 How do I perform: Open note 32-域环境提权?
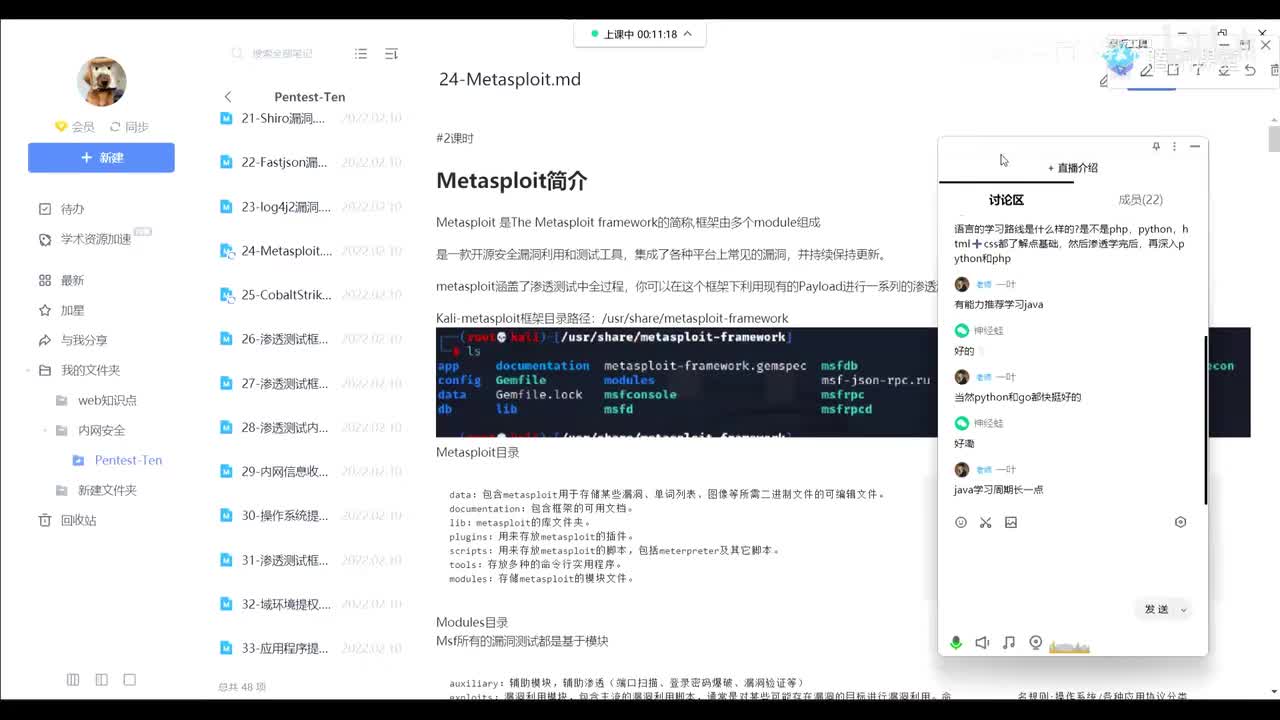310,604
